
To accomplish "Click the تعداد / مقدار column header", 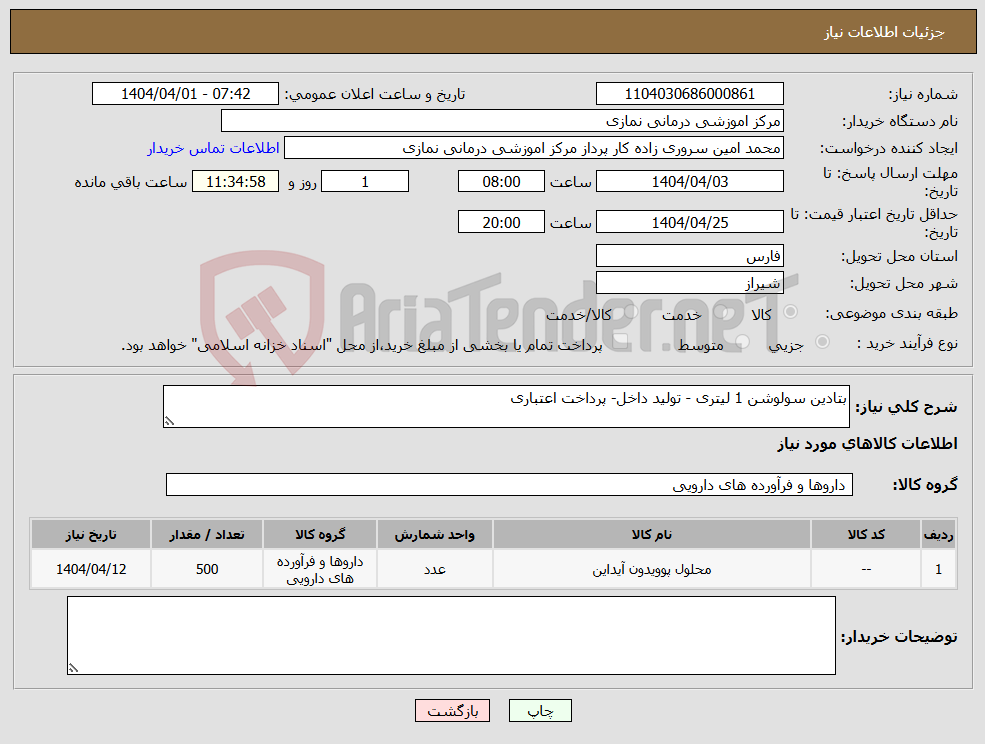I will (207, 534).
